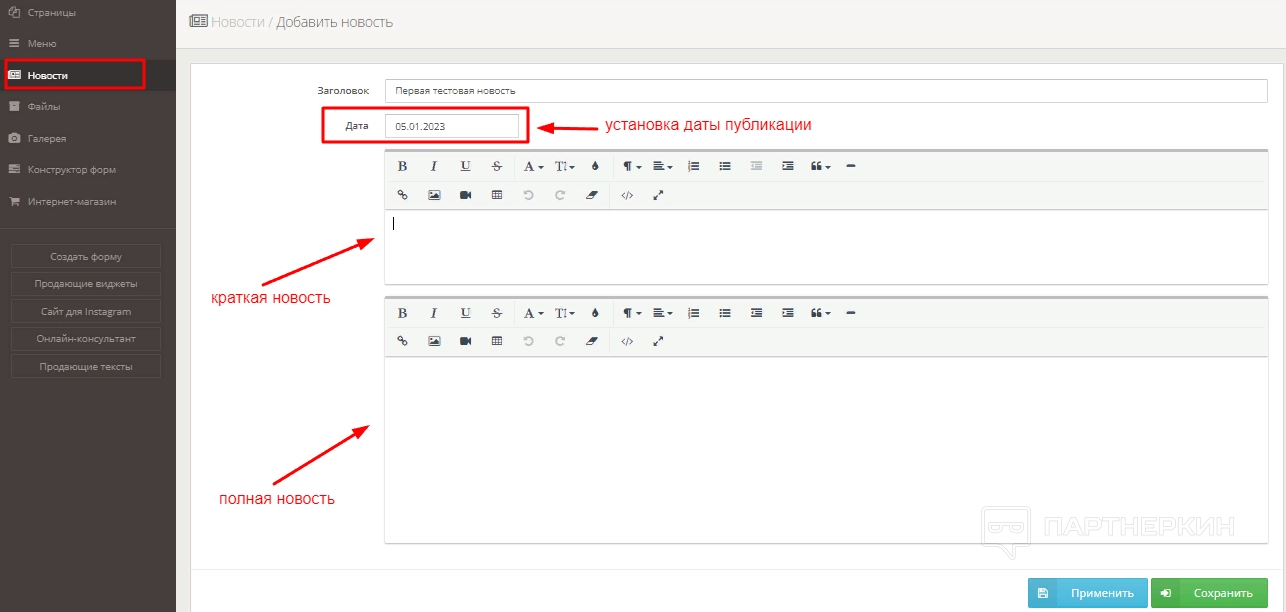Open quote dropdown in upper editor

[x=821, y=166]
